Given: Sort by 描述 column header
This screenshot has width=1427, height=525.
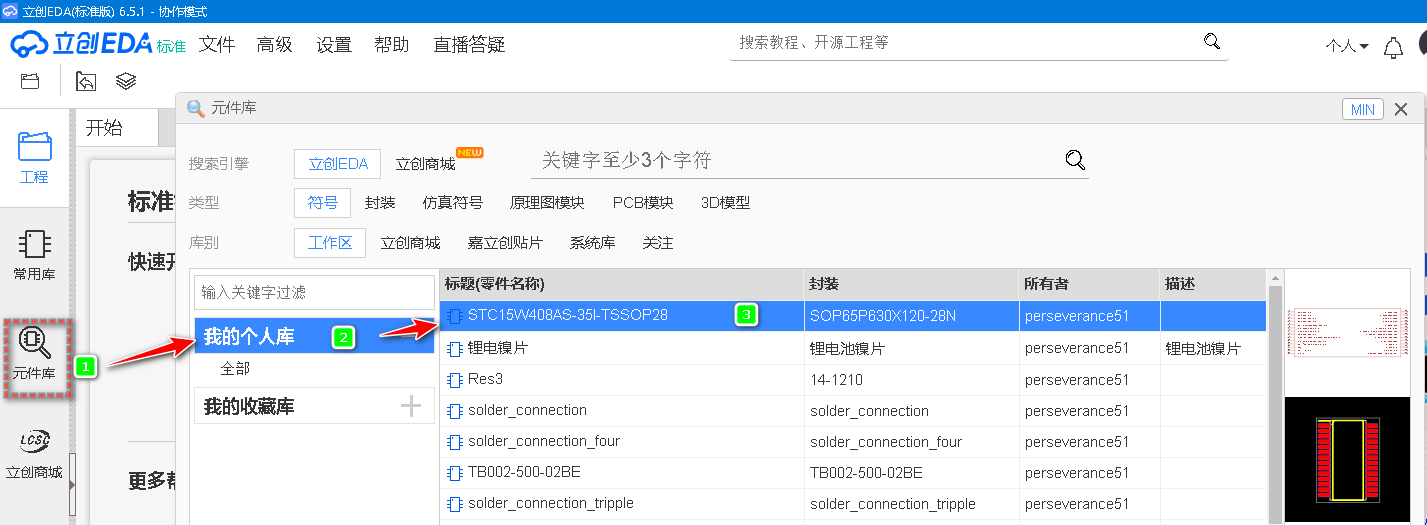Looking at the screenshot, I should [1213, 284].
